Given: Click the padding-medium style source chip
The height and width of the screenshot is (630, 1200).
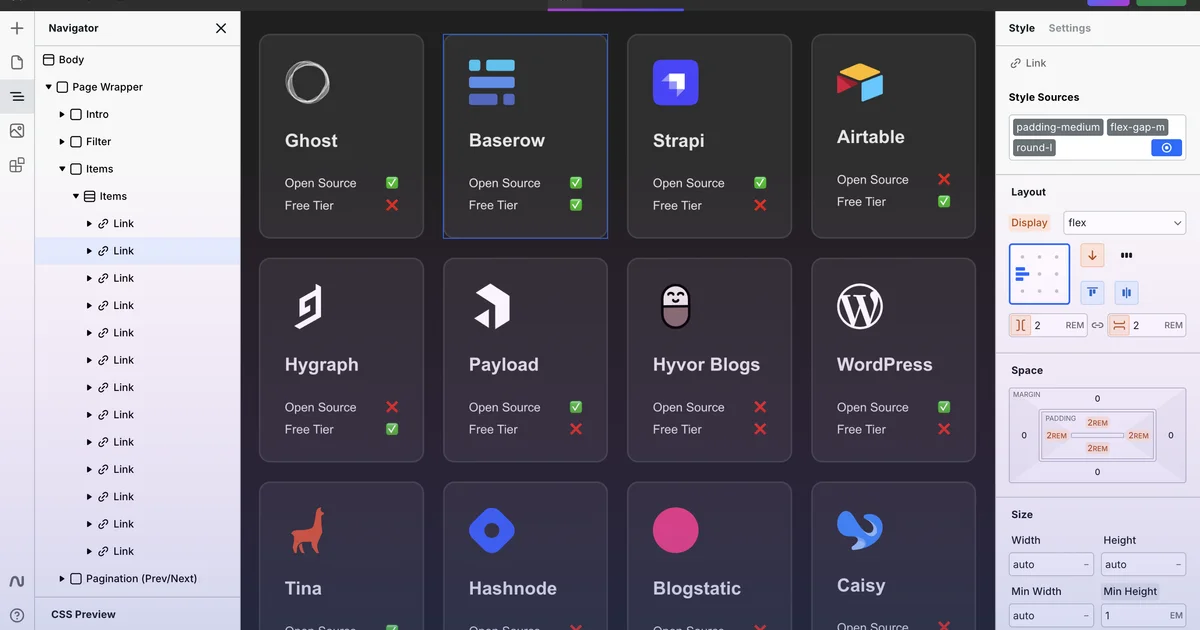Looking at the screenshot, I should [1058, 127].
